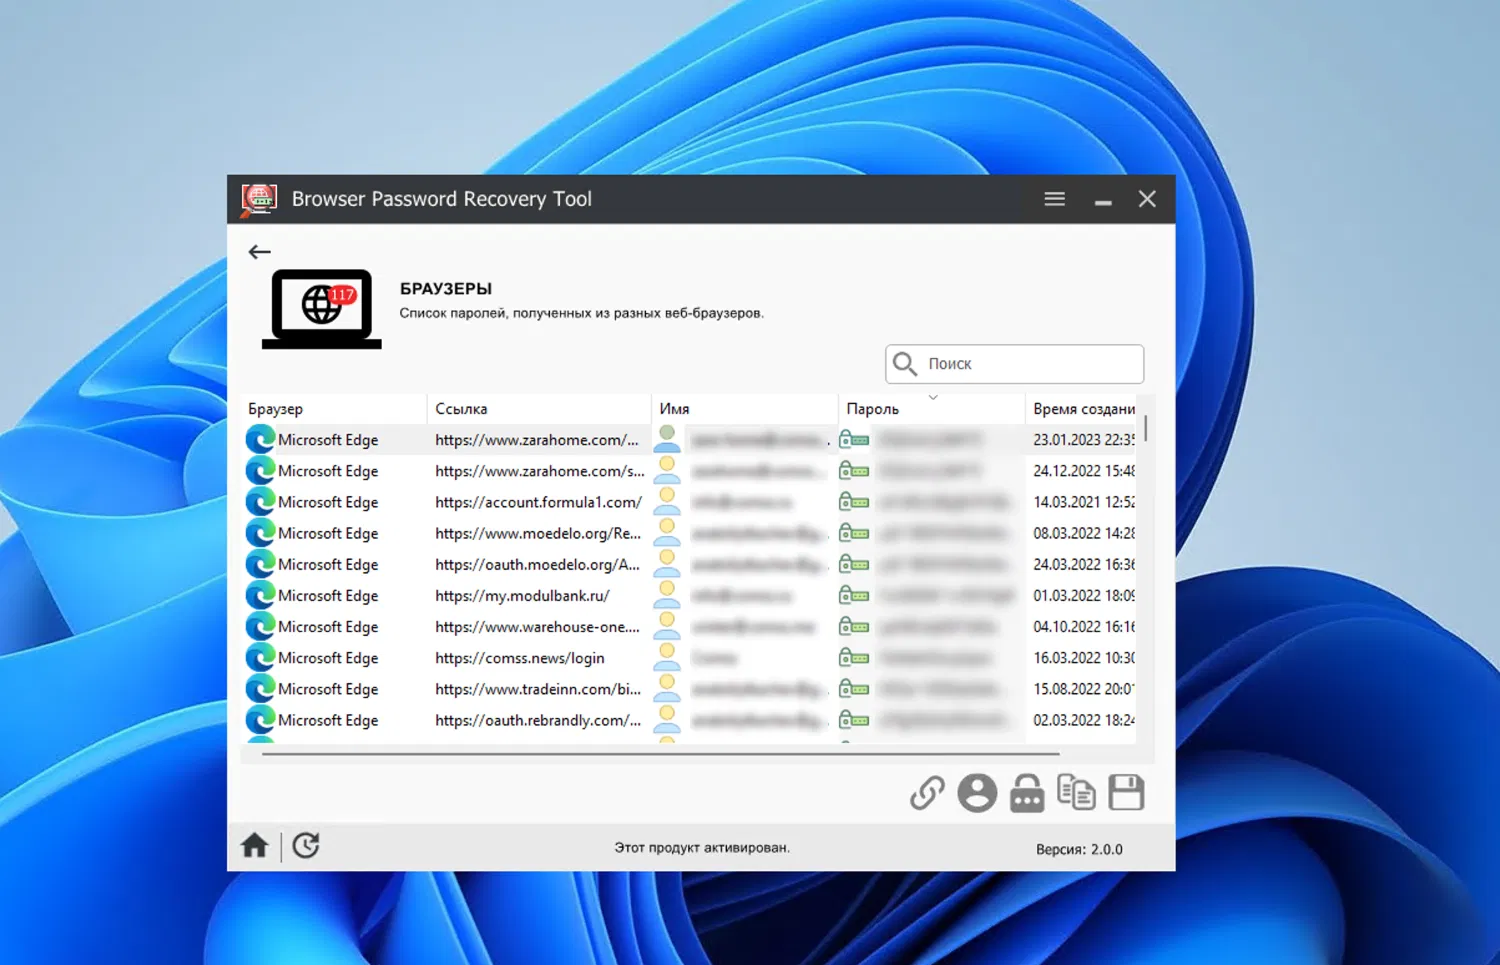Click the copy link chain icon
The image size is (1500, 965).
pos(927,793)
